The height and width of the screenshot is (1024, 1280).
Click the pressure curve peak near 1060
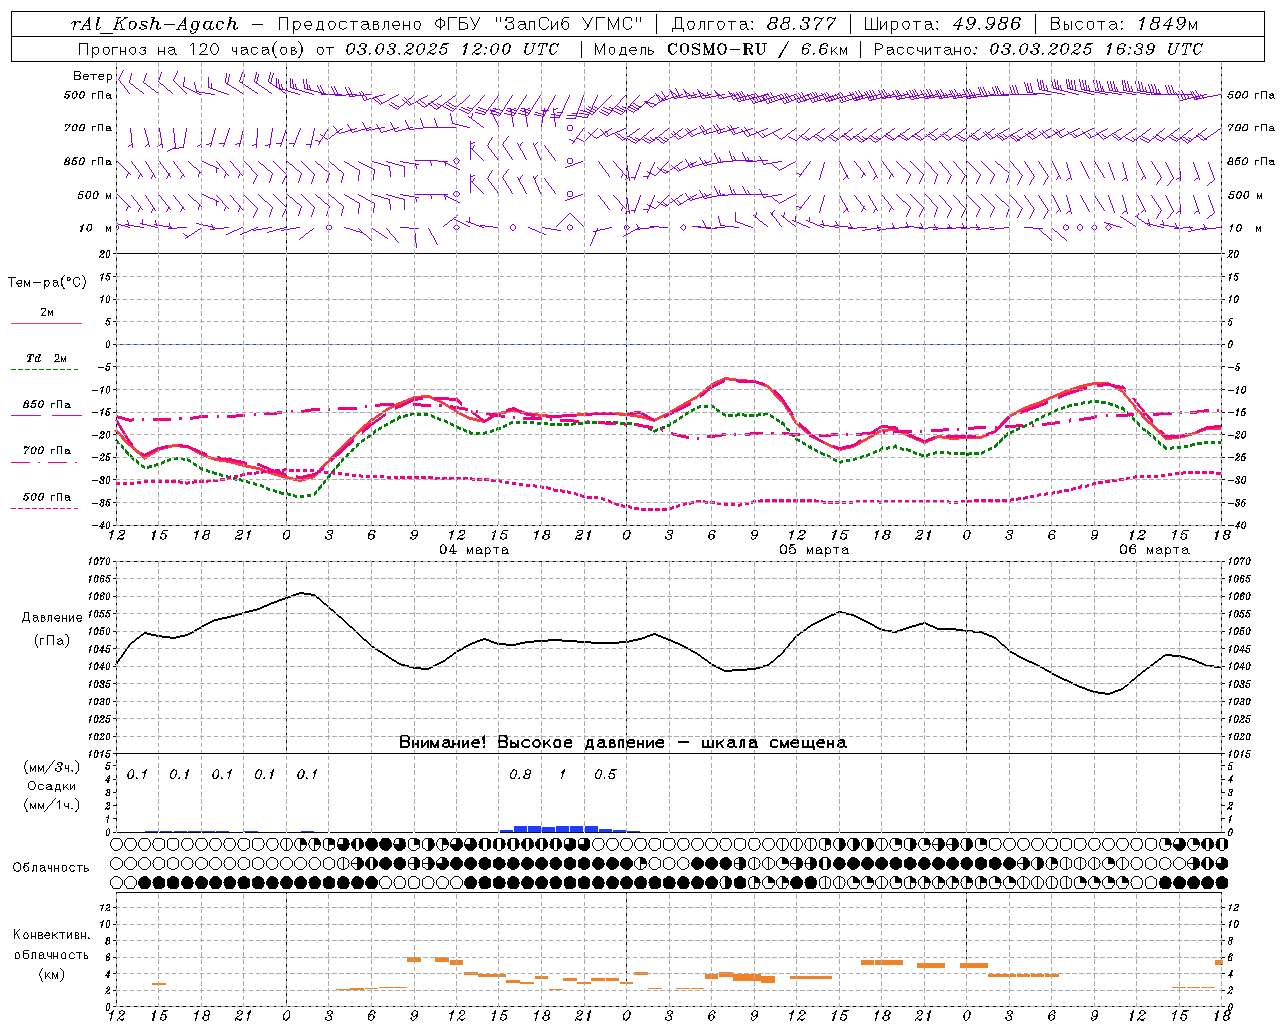303,593
